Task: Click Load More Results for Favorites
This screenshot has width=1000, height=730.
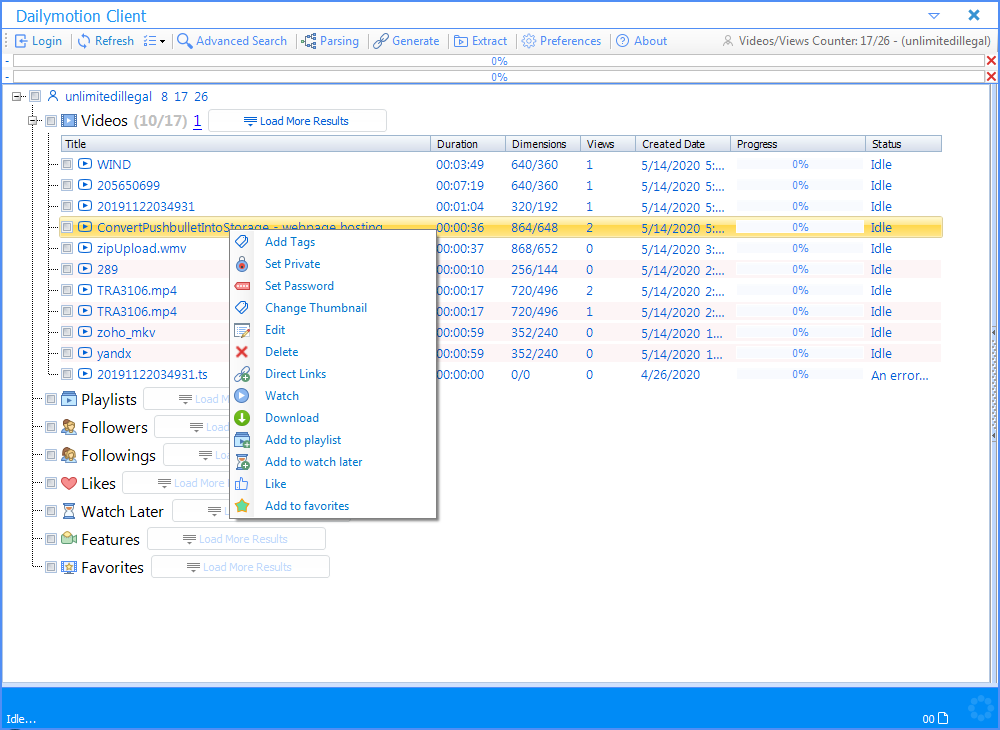Action: click(x=240, y=567)
